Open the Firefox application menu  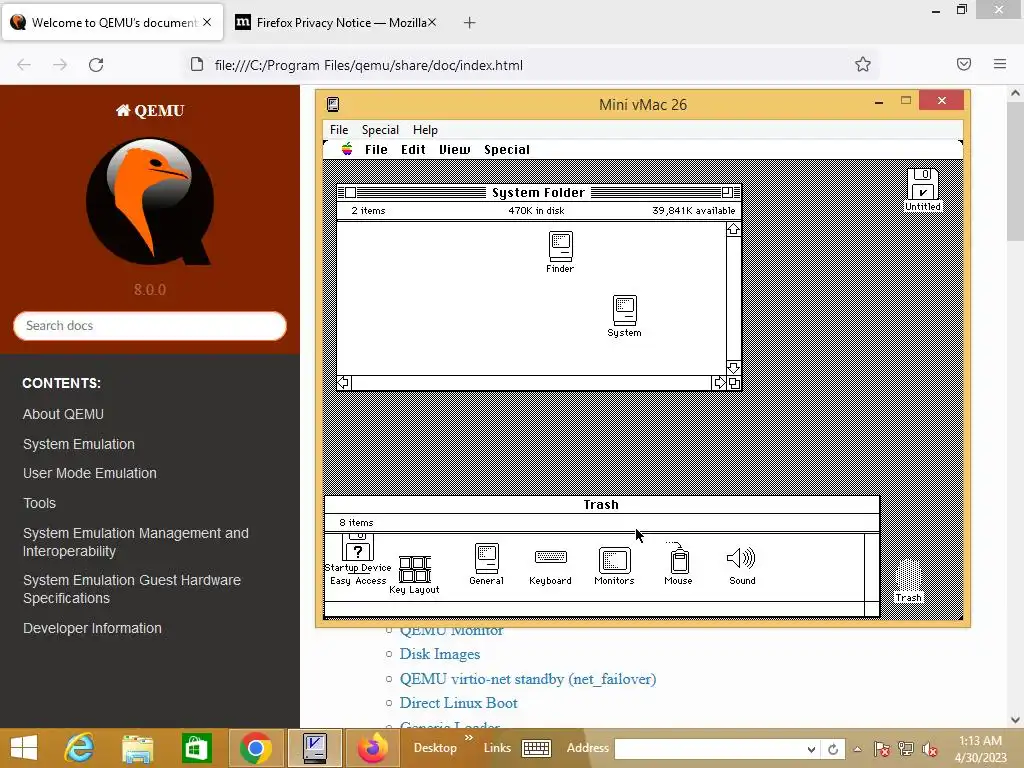pyautogui.click(x=1000, y=64)
